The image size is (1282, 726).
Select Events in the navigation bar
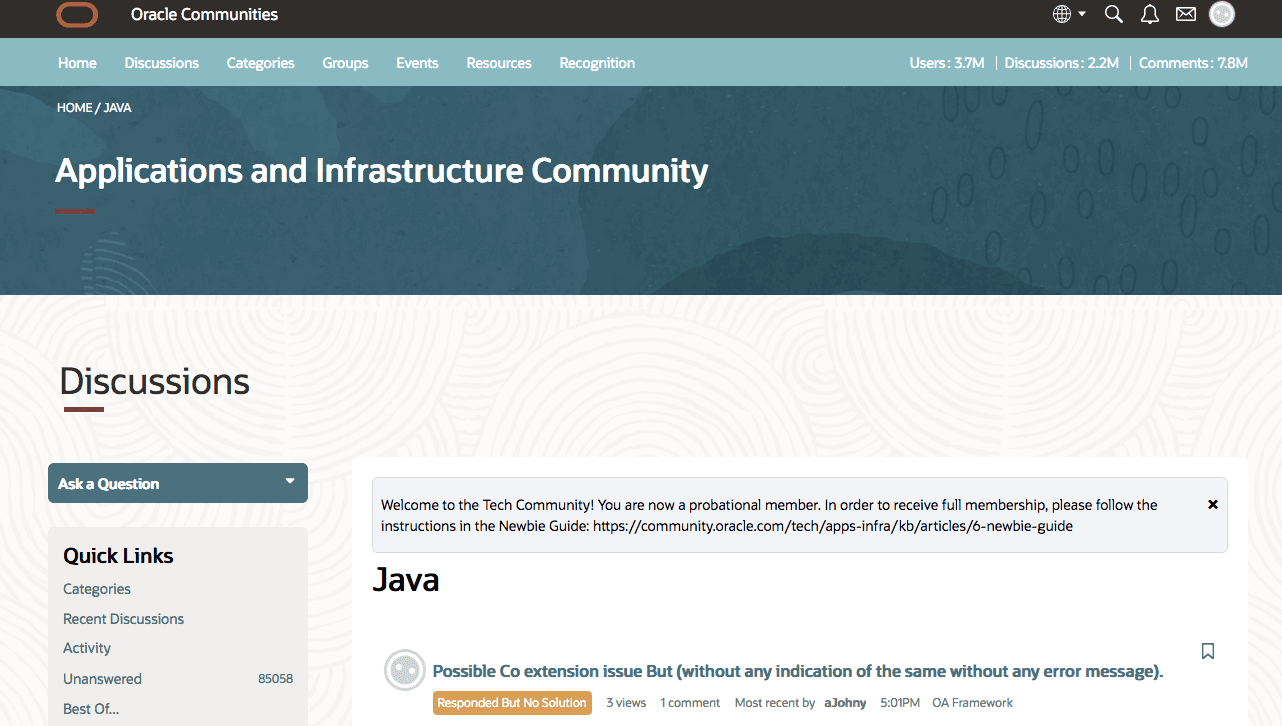click(x=417, y=62)
